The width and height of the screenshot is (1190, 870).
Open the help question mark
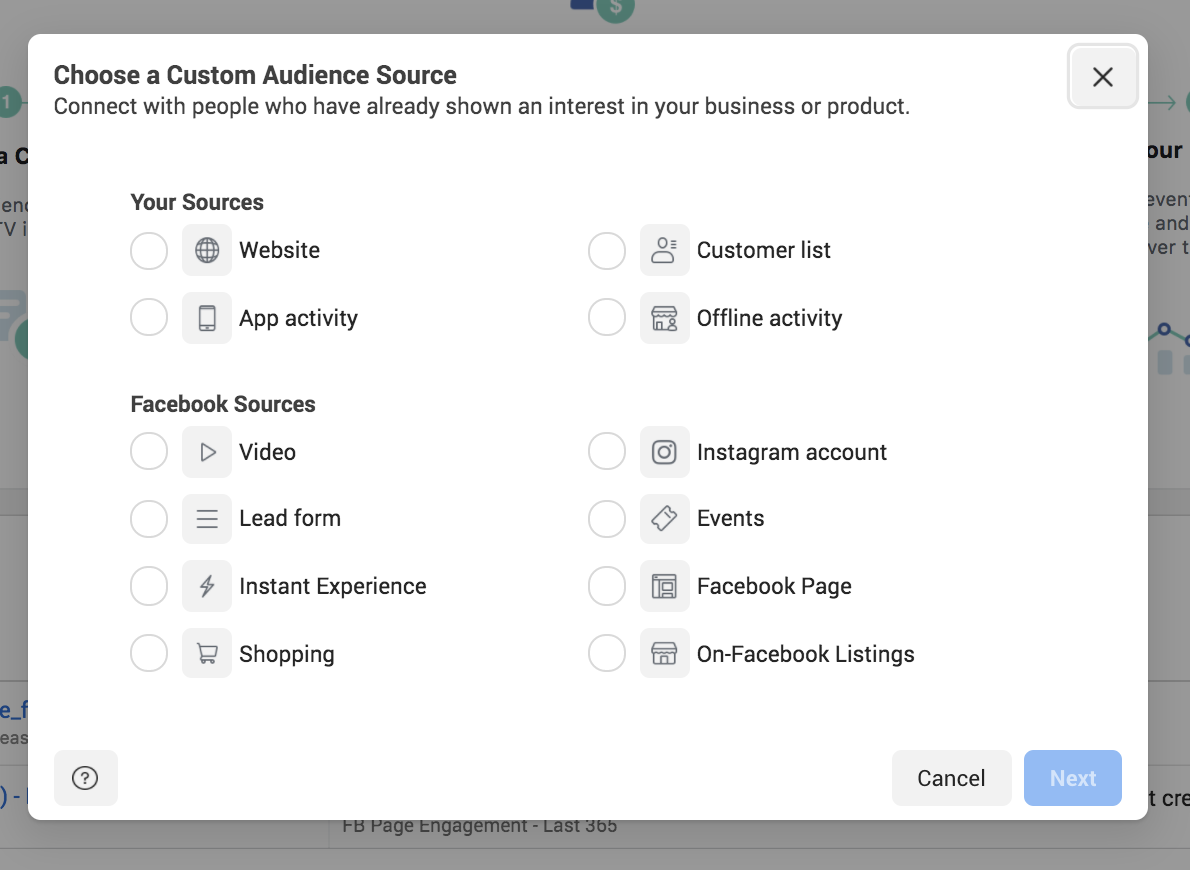pos(85,778)
